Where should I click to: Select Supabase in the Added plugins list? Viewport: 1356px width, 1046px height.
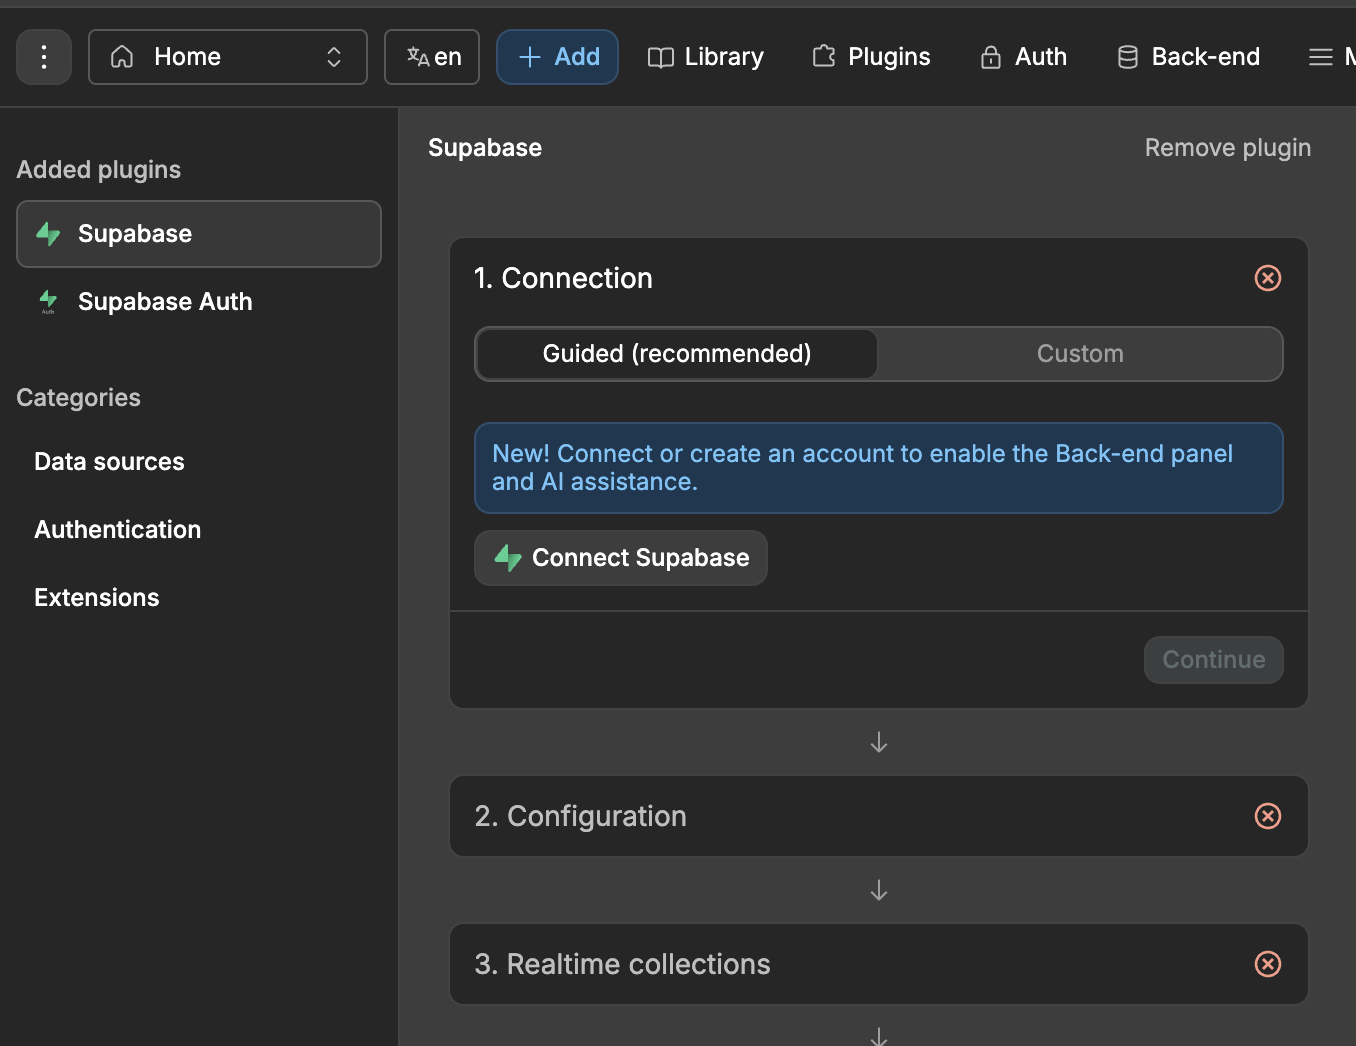pyautogui.click(x=199, y=234)
